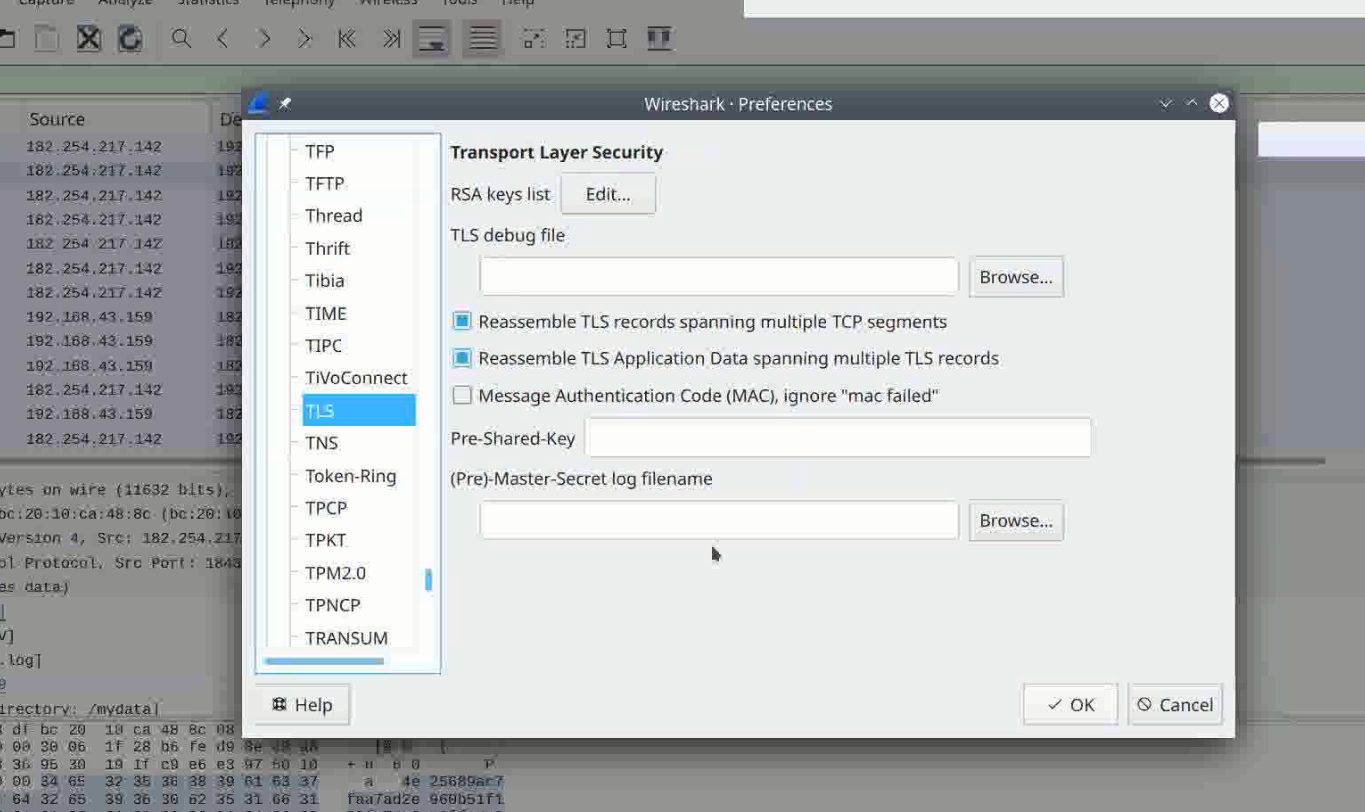This screenshot has height=812, width=1365.
Task: Focus the TLS debug file field
Action: click(x=719, y=277)
